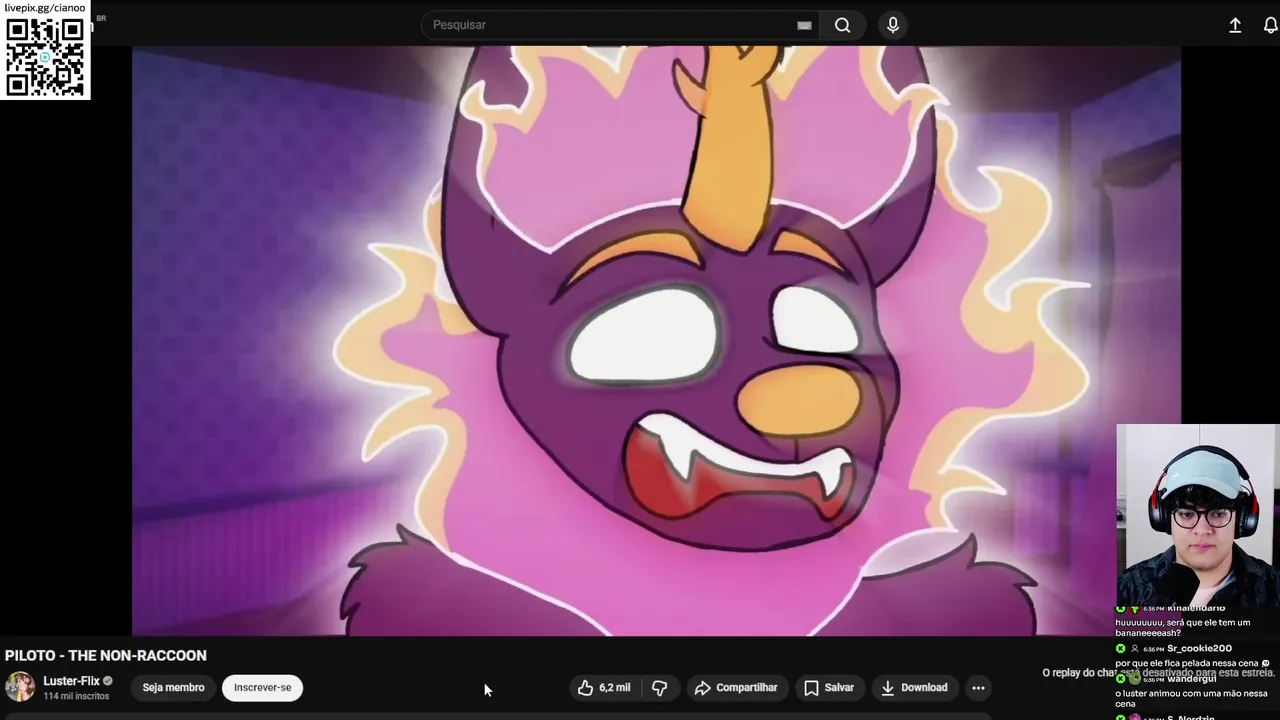Click the green badge beside wandergui
The height and width of the screenshot is (720, 1280).
(1120, 679)
